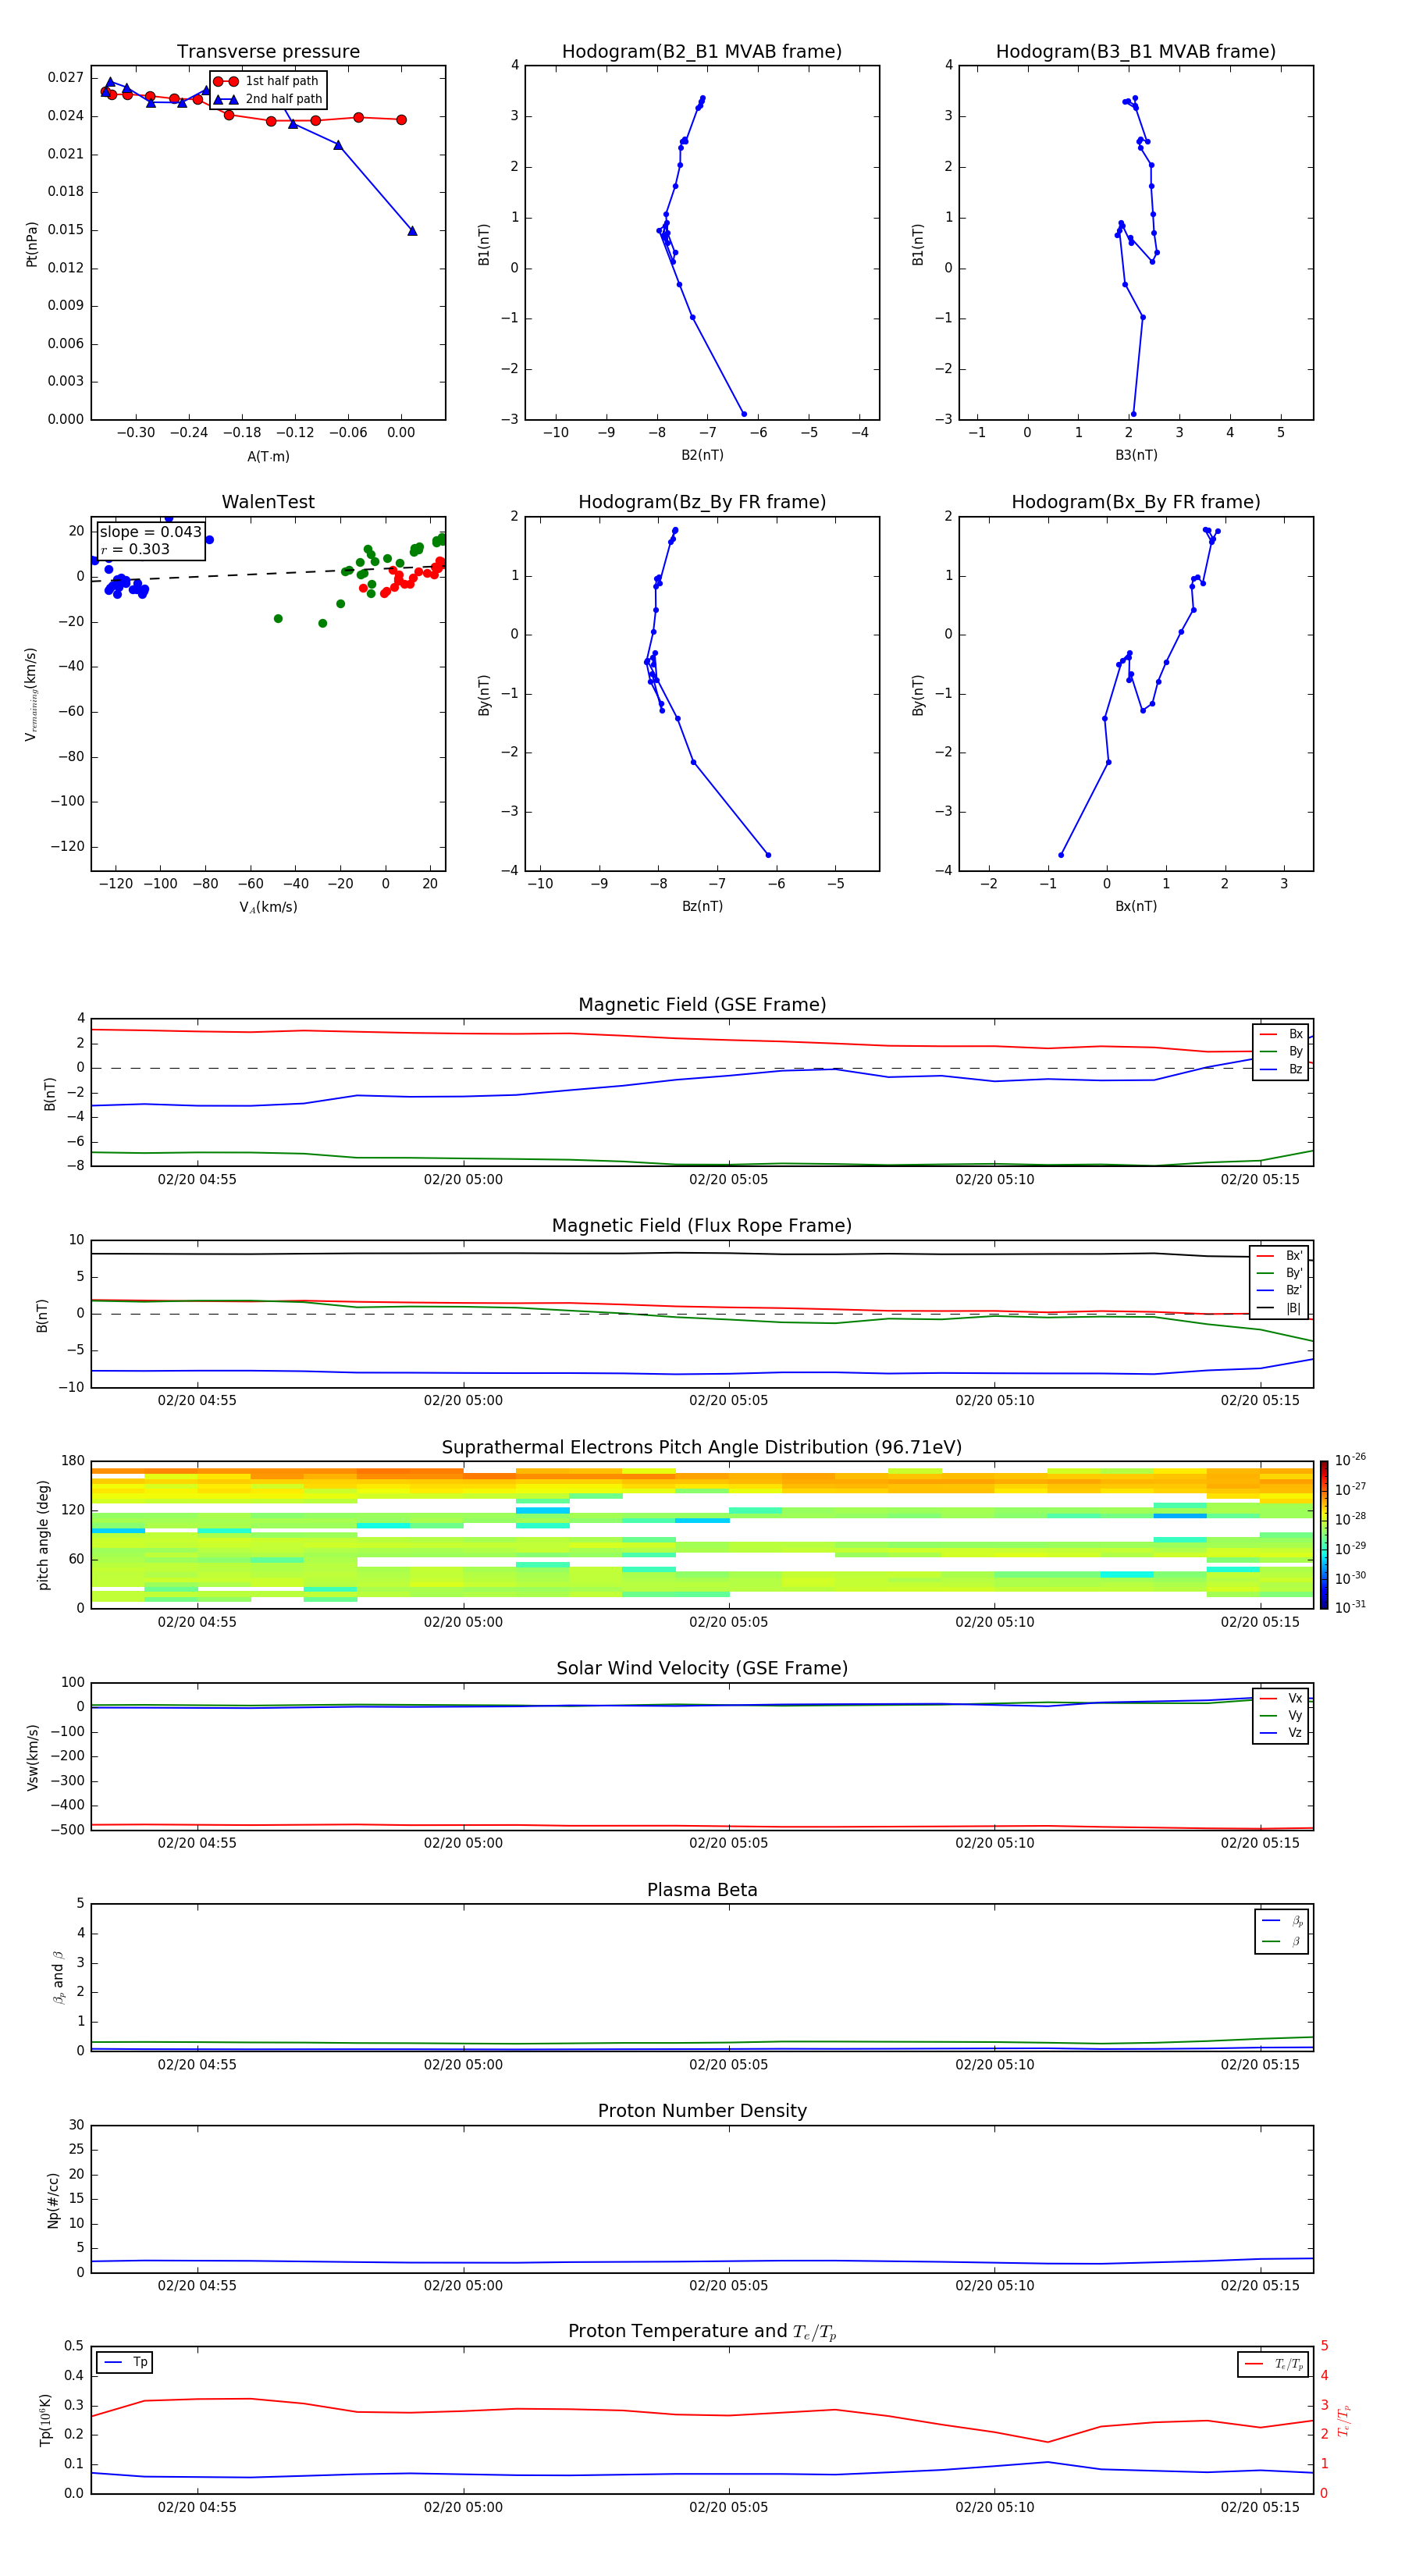
Task: Click the Bz entry in GSE magnetic legend
Action: [1281, 1069]
